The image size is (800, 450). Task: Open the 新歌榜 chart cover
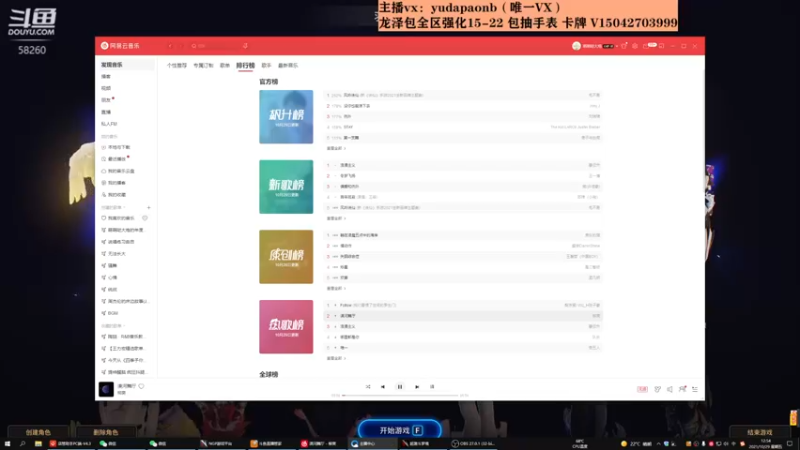[x=286, y=187]
